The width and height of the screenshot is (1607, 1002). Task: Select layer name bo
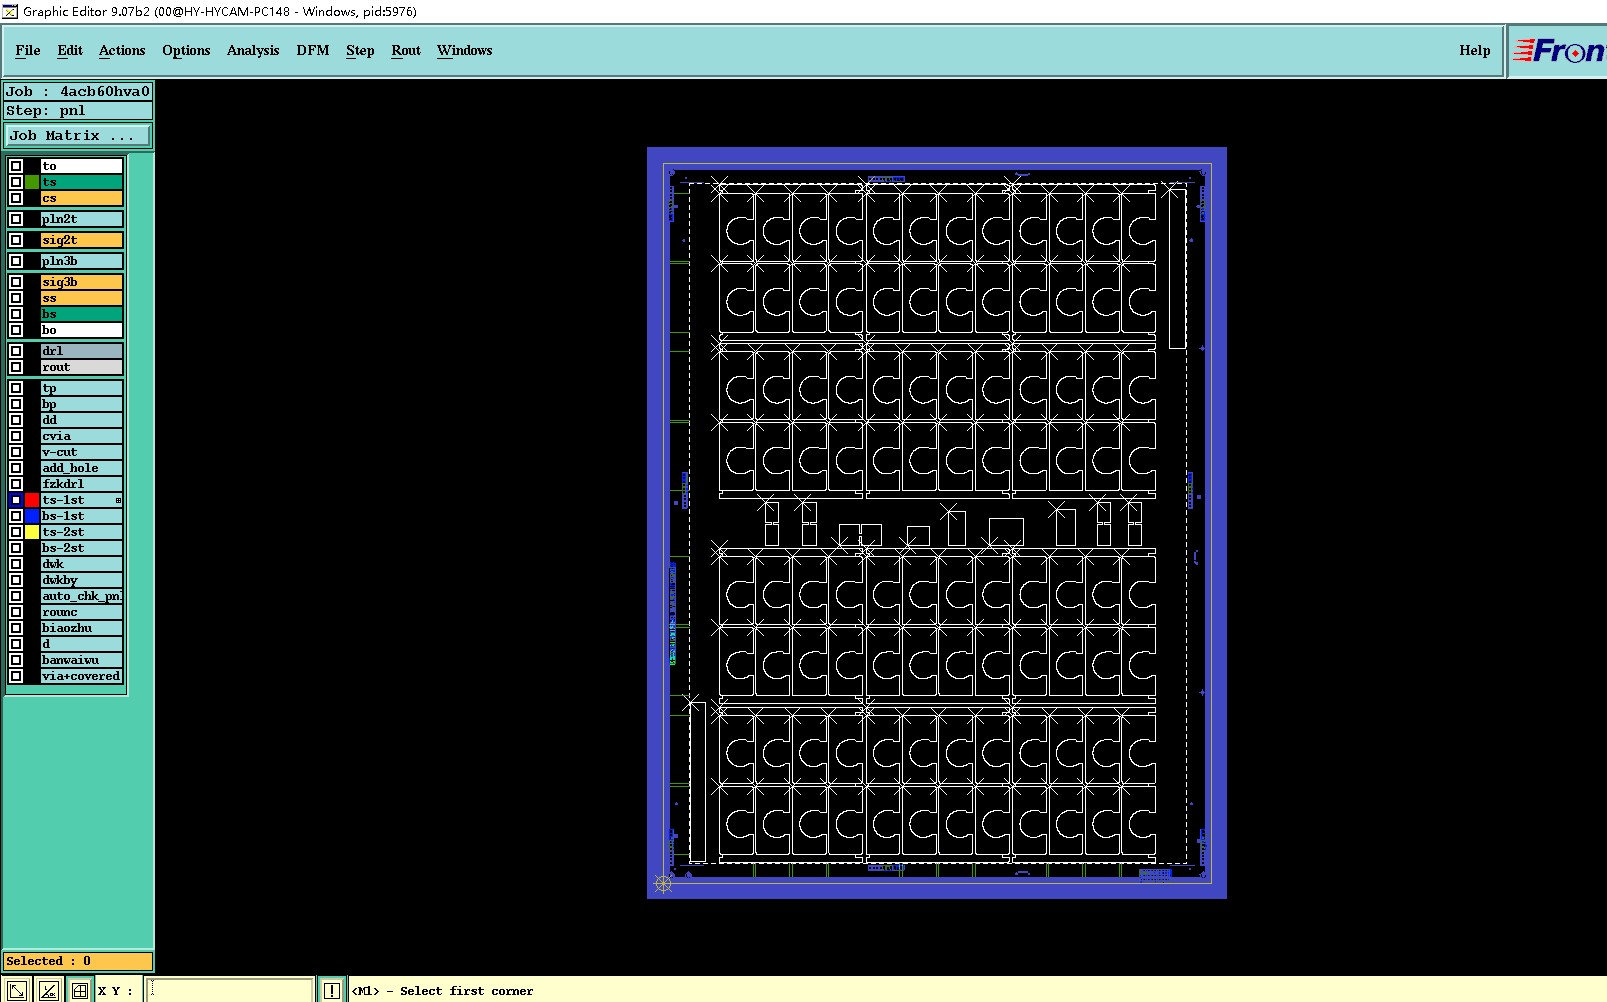pyautogui.click(x=82, y=330)
